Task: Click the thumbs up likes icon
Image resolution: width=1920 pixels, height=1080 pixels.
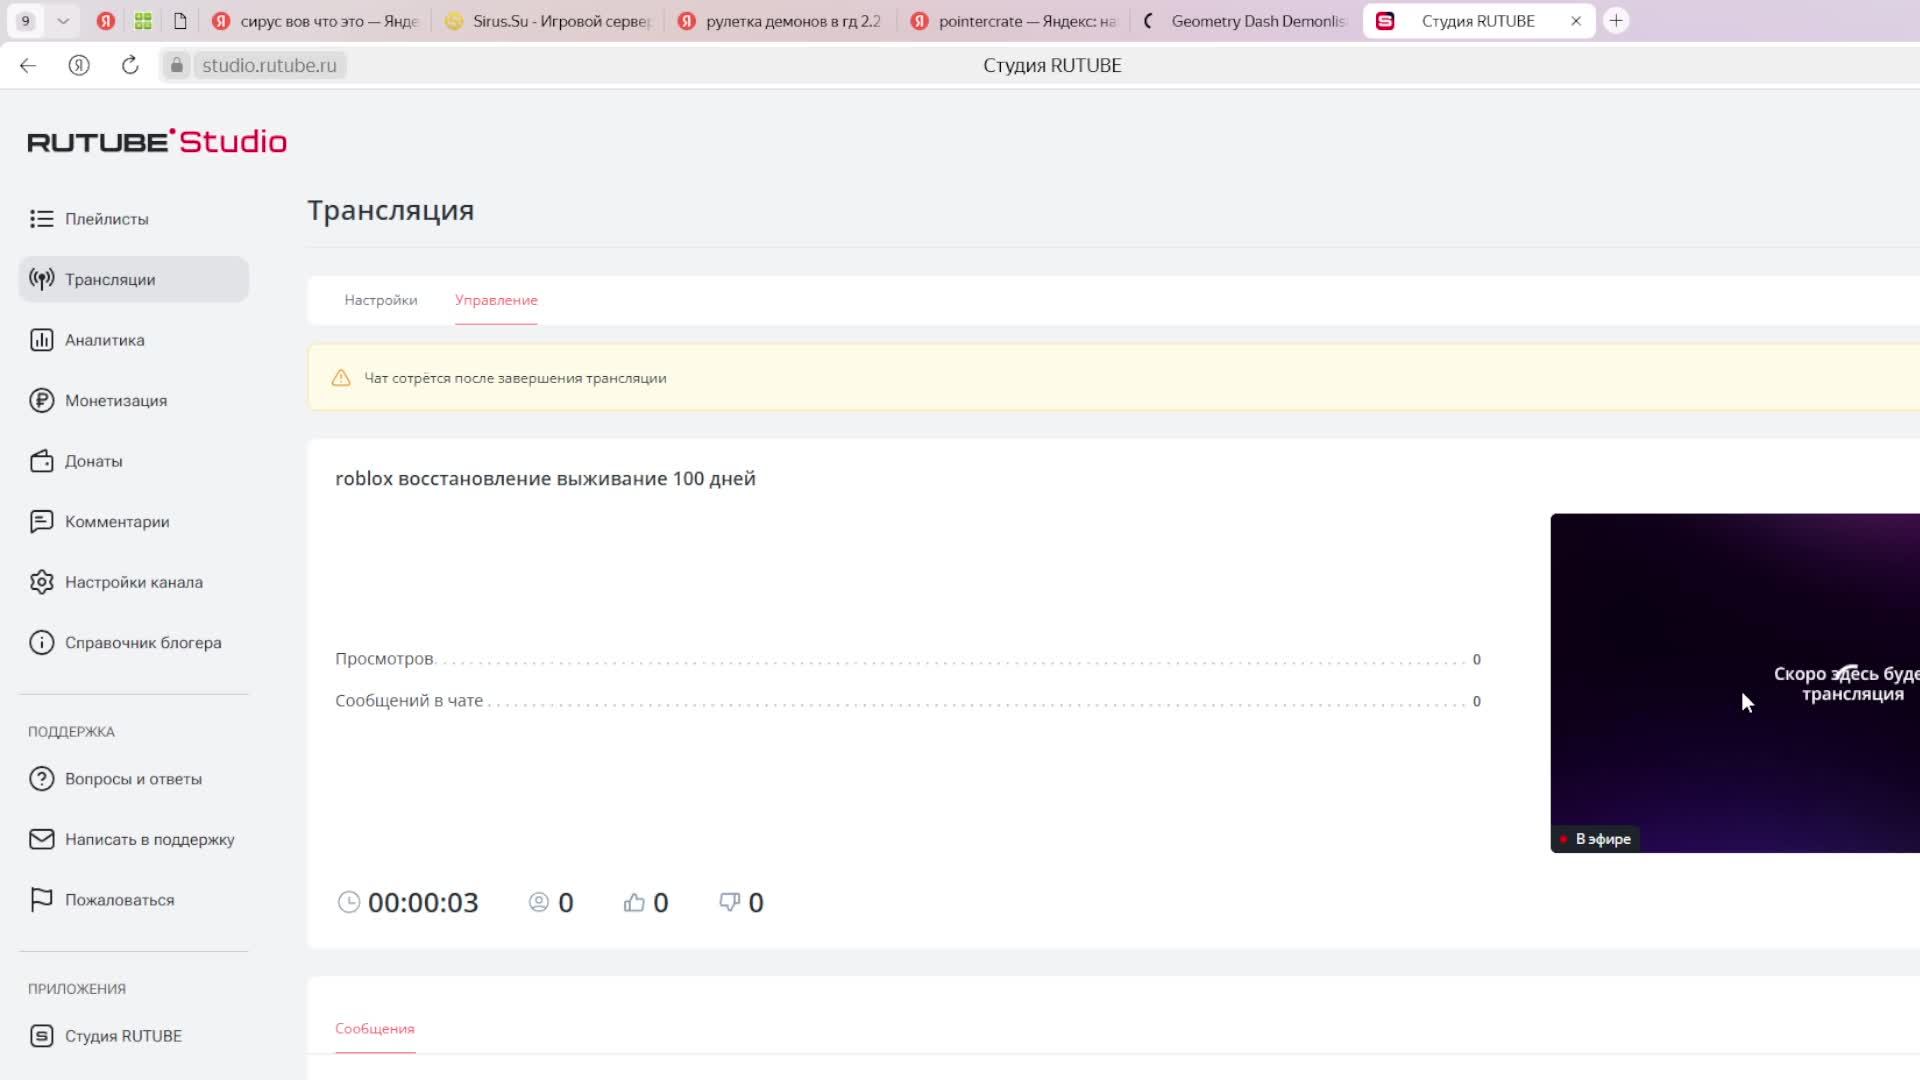Action: pos(634,903)
